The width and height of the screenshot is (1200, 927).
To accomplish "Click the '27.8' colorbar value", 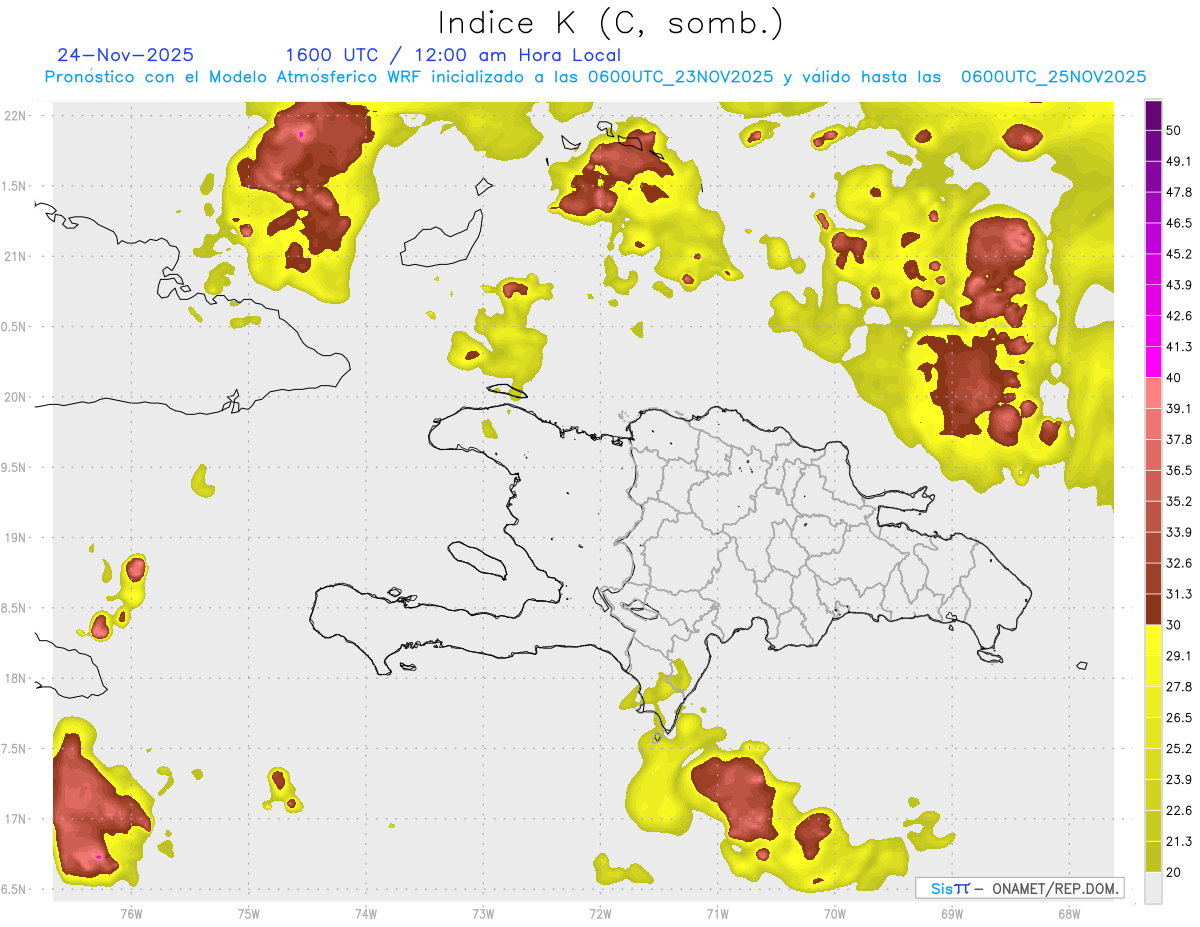I will point(1179,686).
